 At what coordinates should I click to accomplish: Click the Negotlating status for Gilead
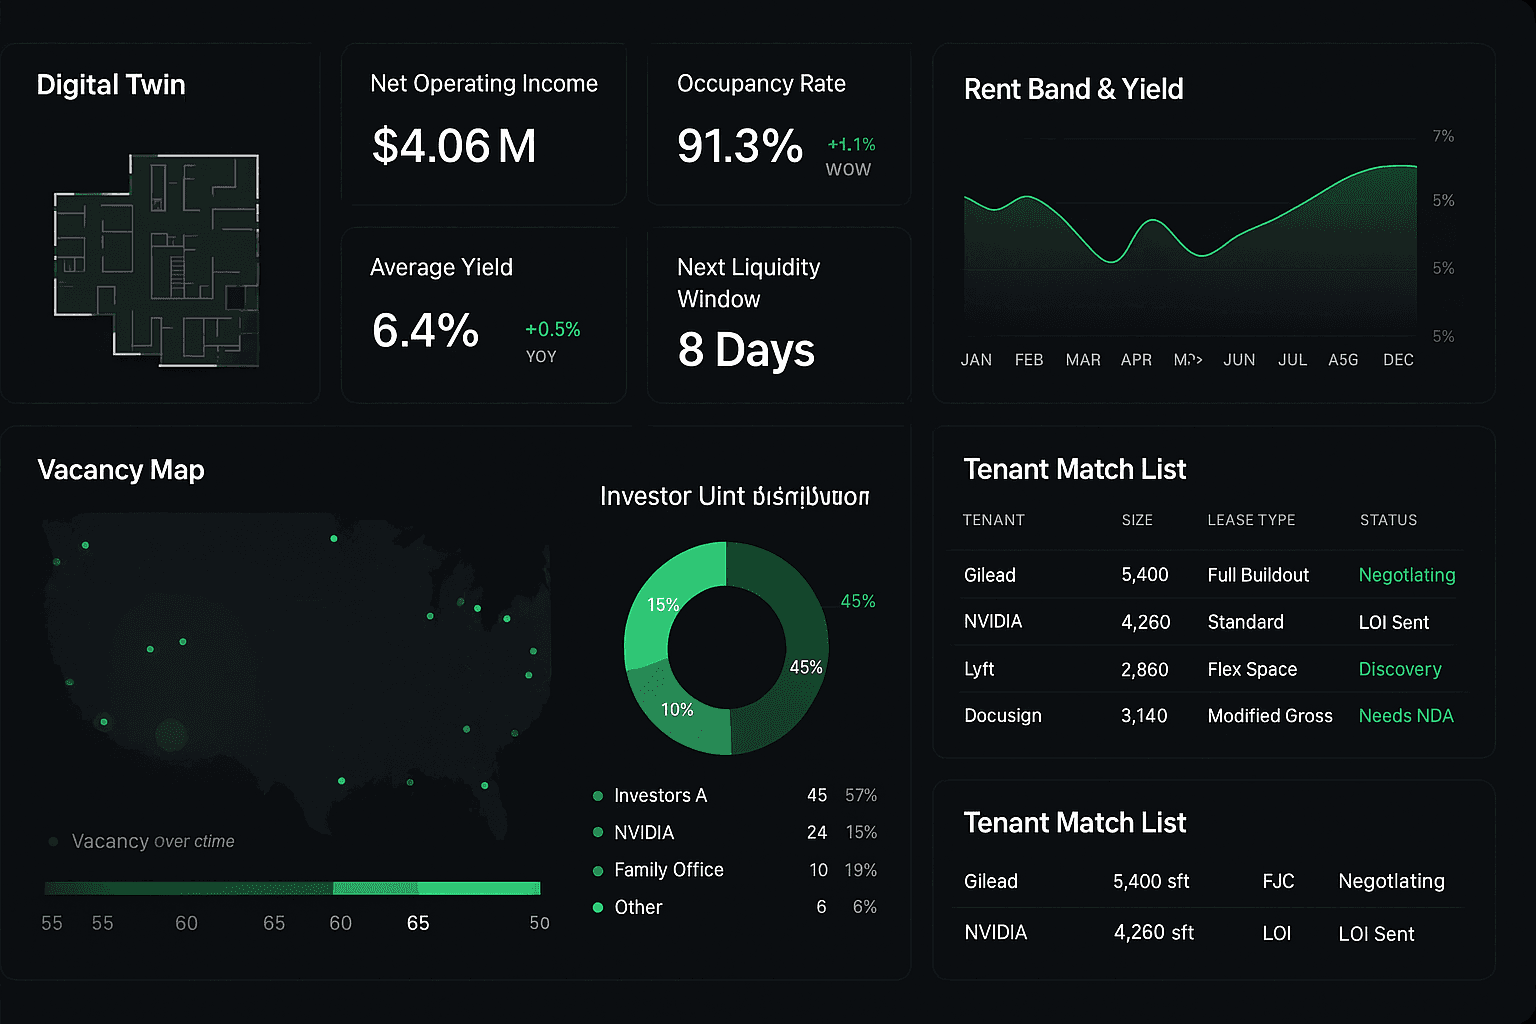(x=1407, y=575)
